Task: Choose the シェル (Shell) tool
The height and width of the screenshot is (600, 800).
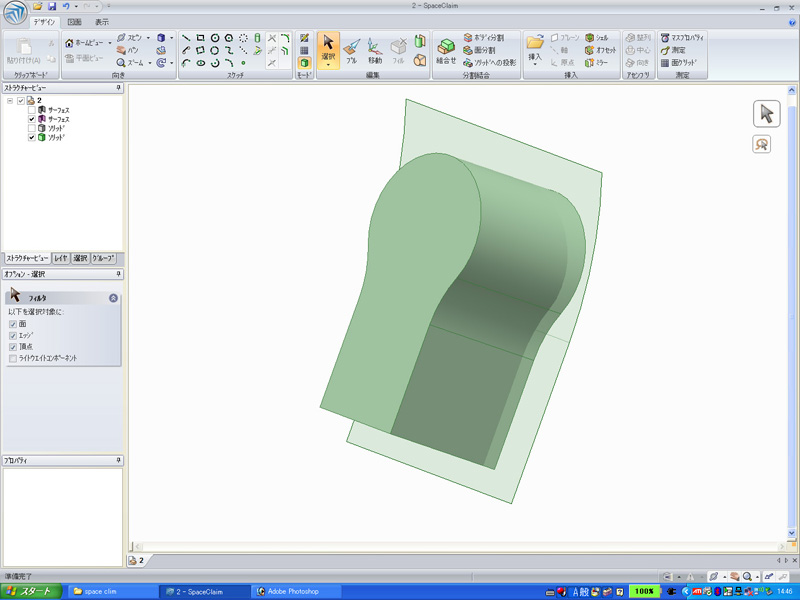Action: 596,37
